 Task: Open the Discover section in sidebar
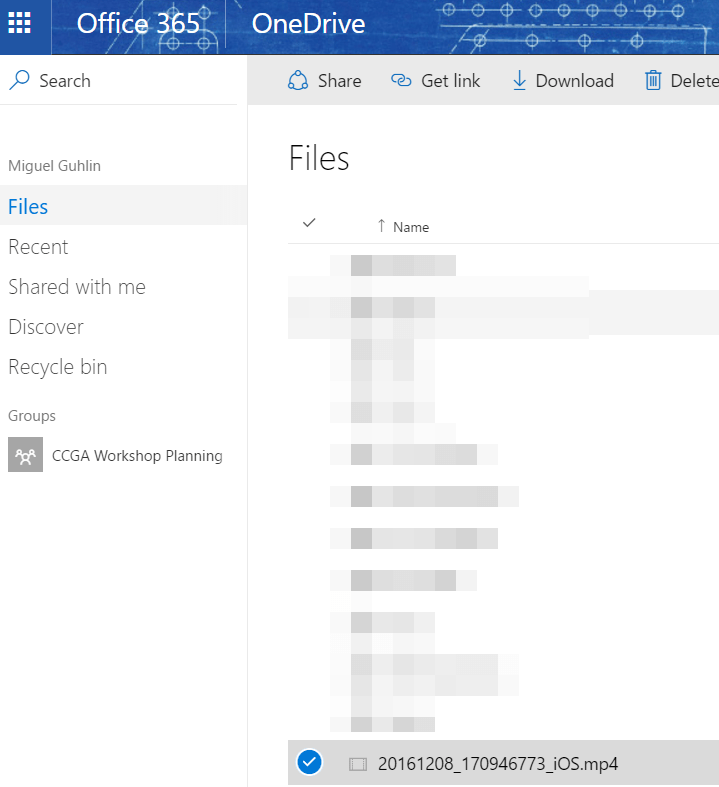pos(46,327)
